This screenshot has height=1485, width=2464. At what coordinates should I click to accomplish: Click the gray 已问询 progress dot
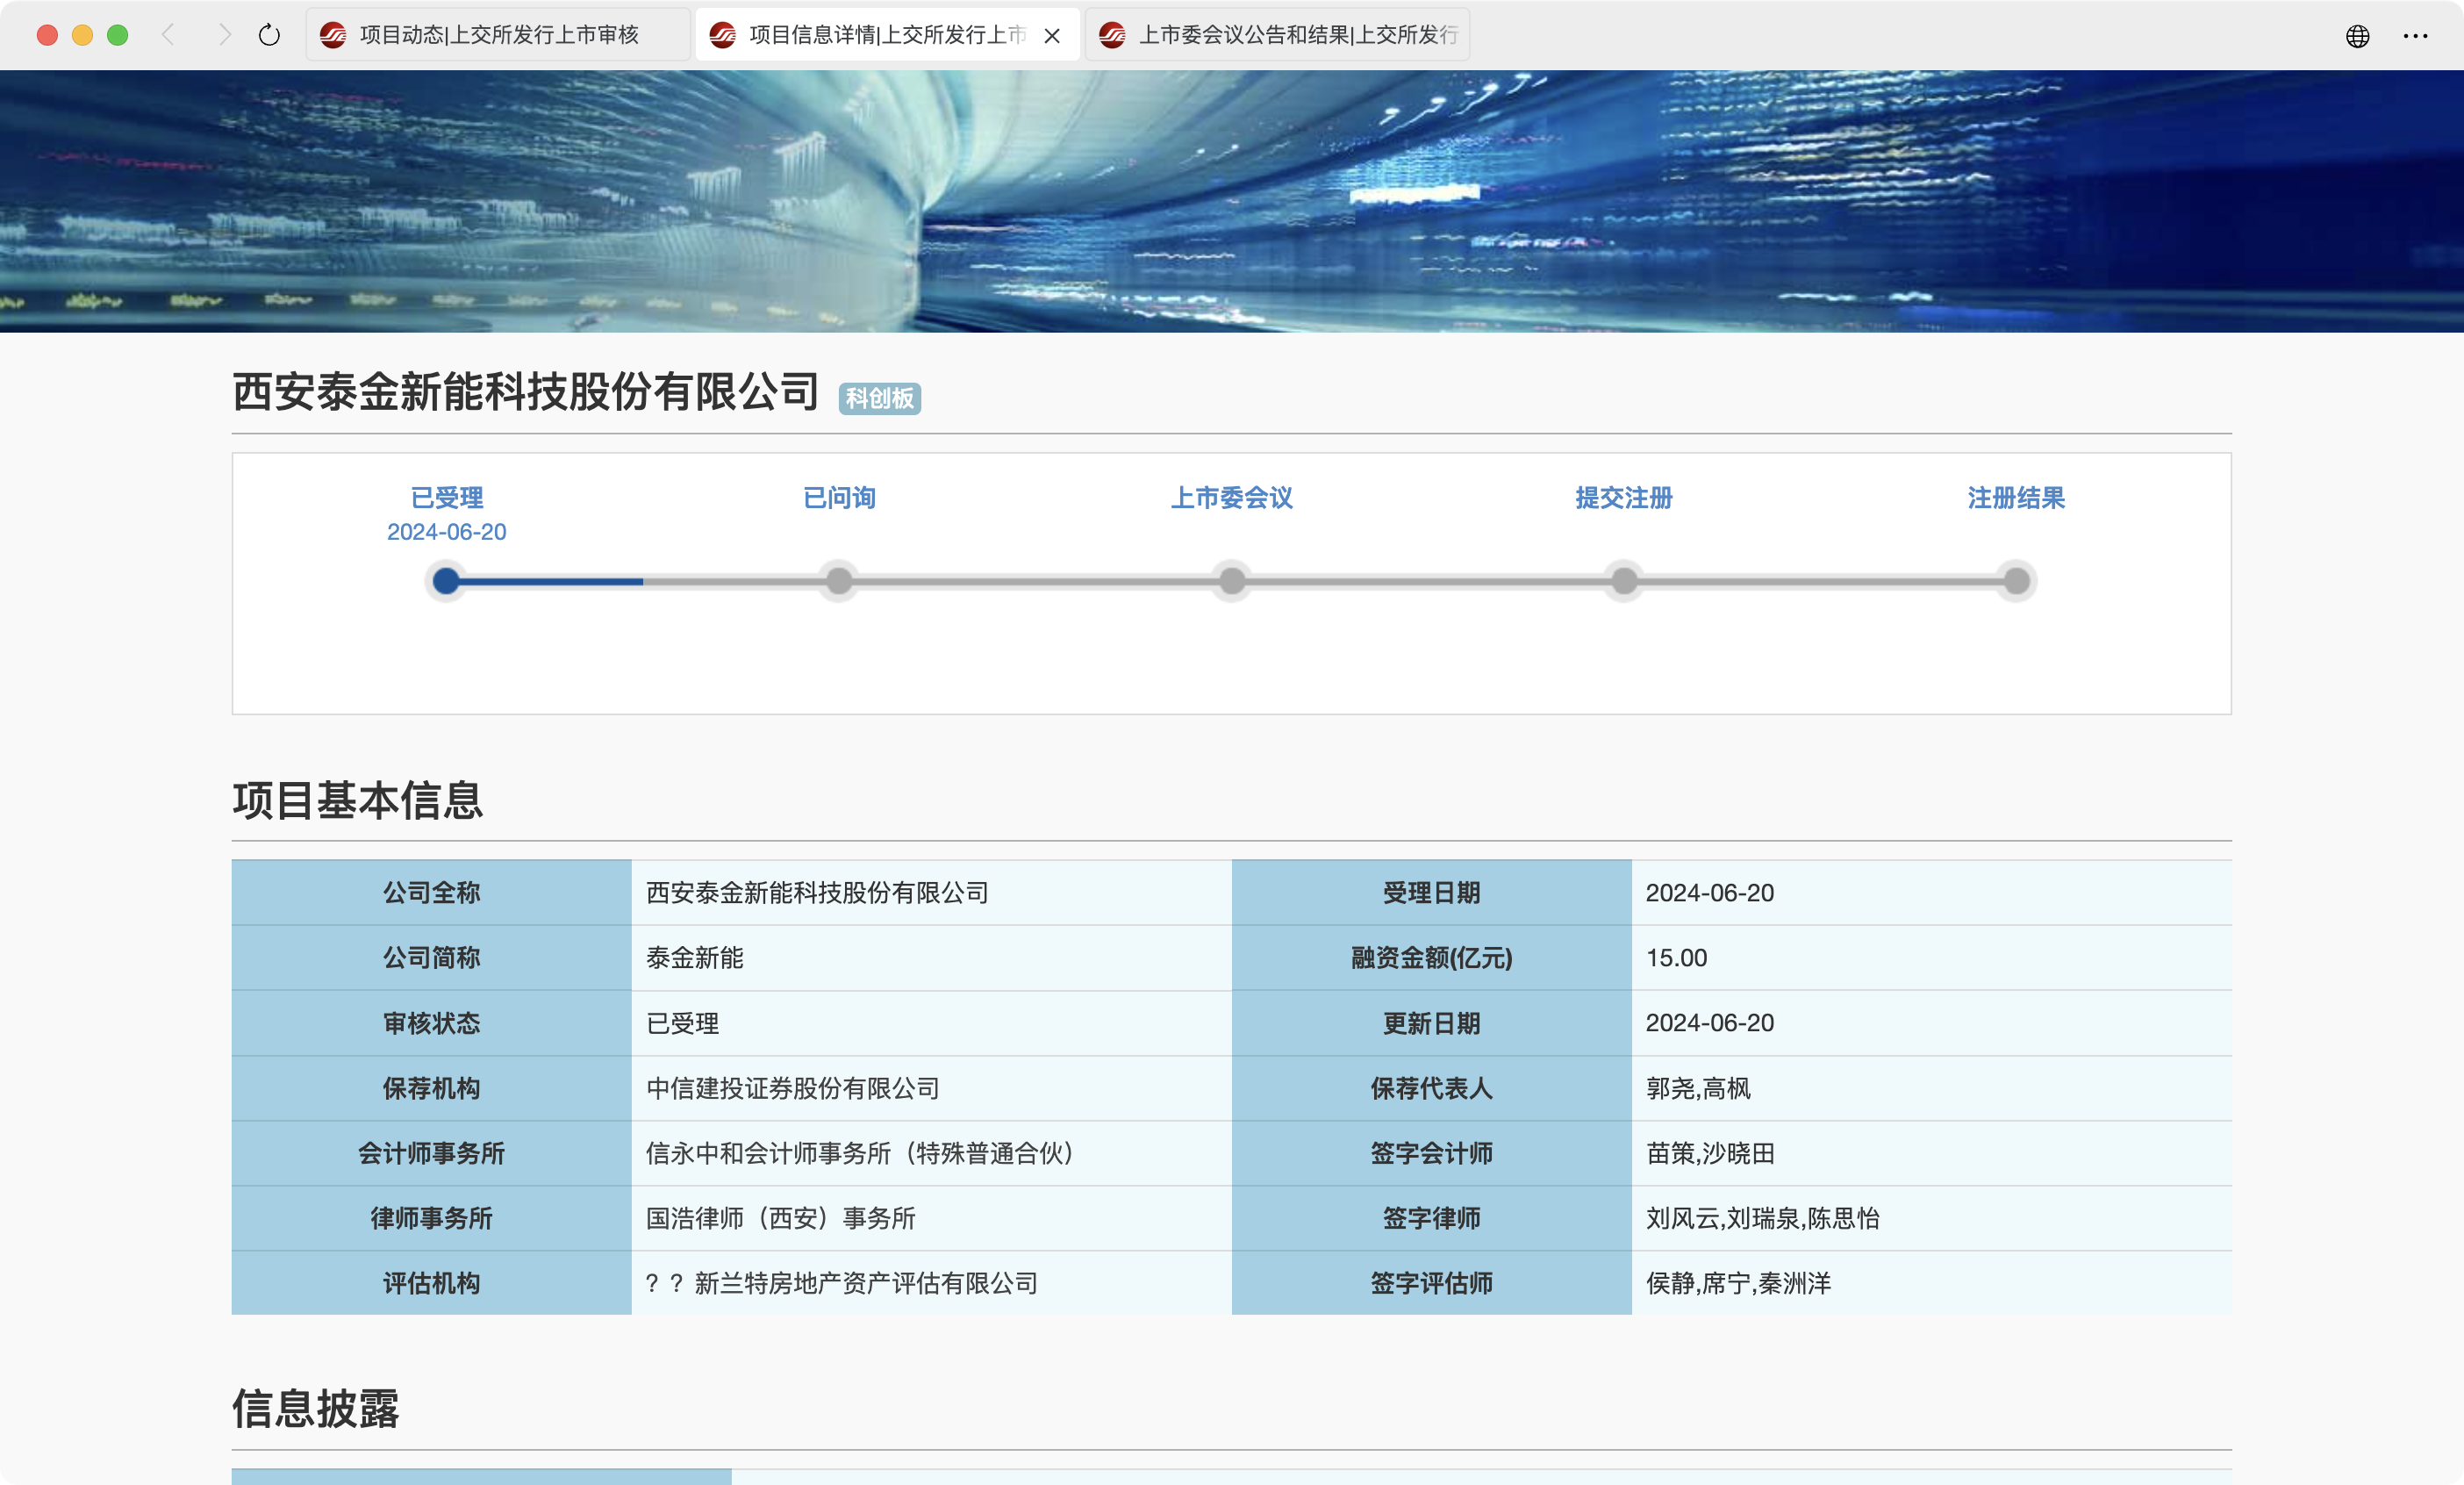pyautogui.click(x=839, y=581)
